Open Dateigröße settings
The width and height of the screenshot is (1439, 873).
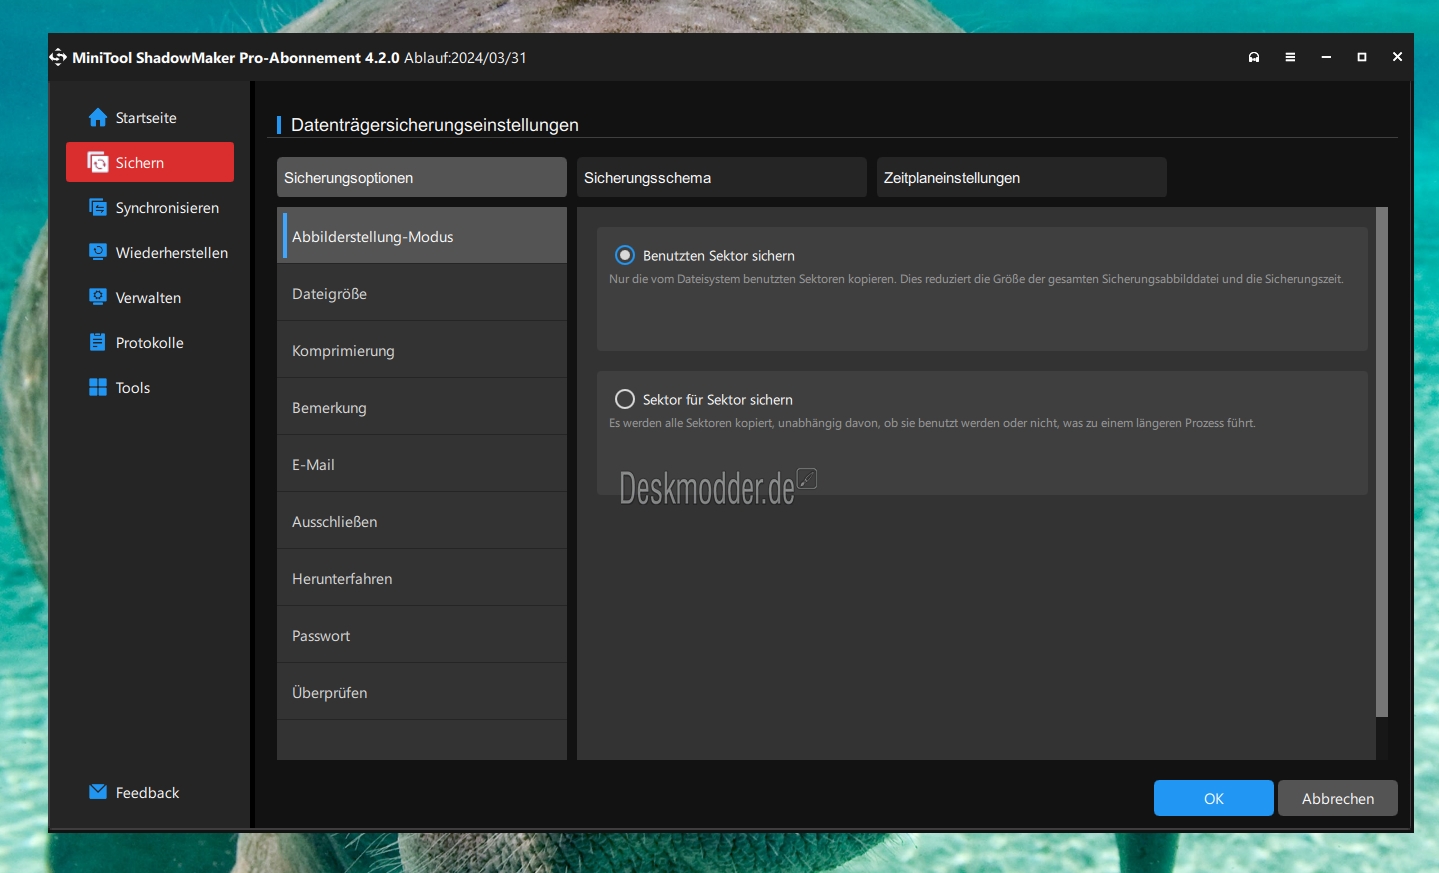pyautogui.click(x=422, y=293)
